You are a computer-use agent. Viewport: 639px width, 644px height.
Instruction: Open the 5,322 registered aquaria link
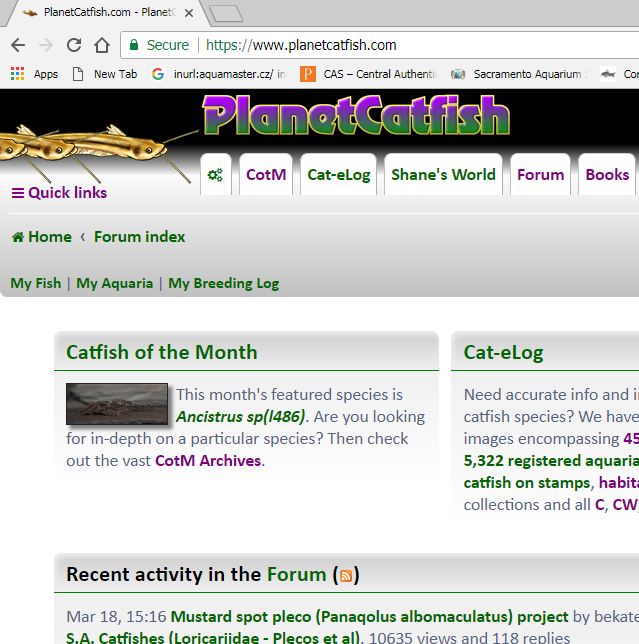click(x=551, y=461)
